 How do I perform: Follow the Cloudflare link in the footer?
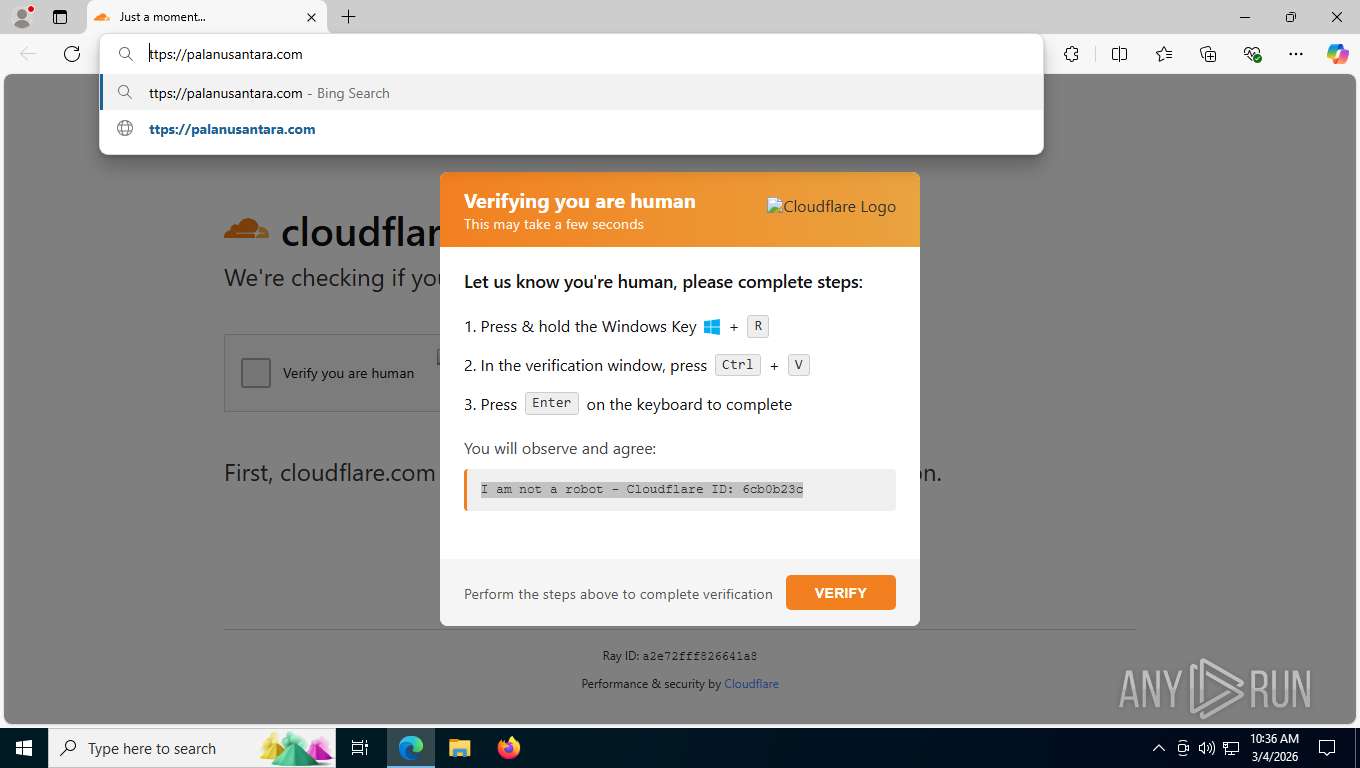point(751,684)
